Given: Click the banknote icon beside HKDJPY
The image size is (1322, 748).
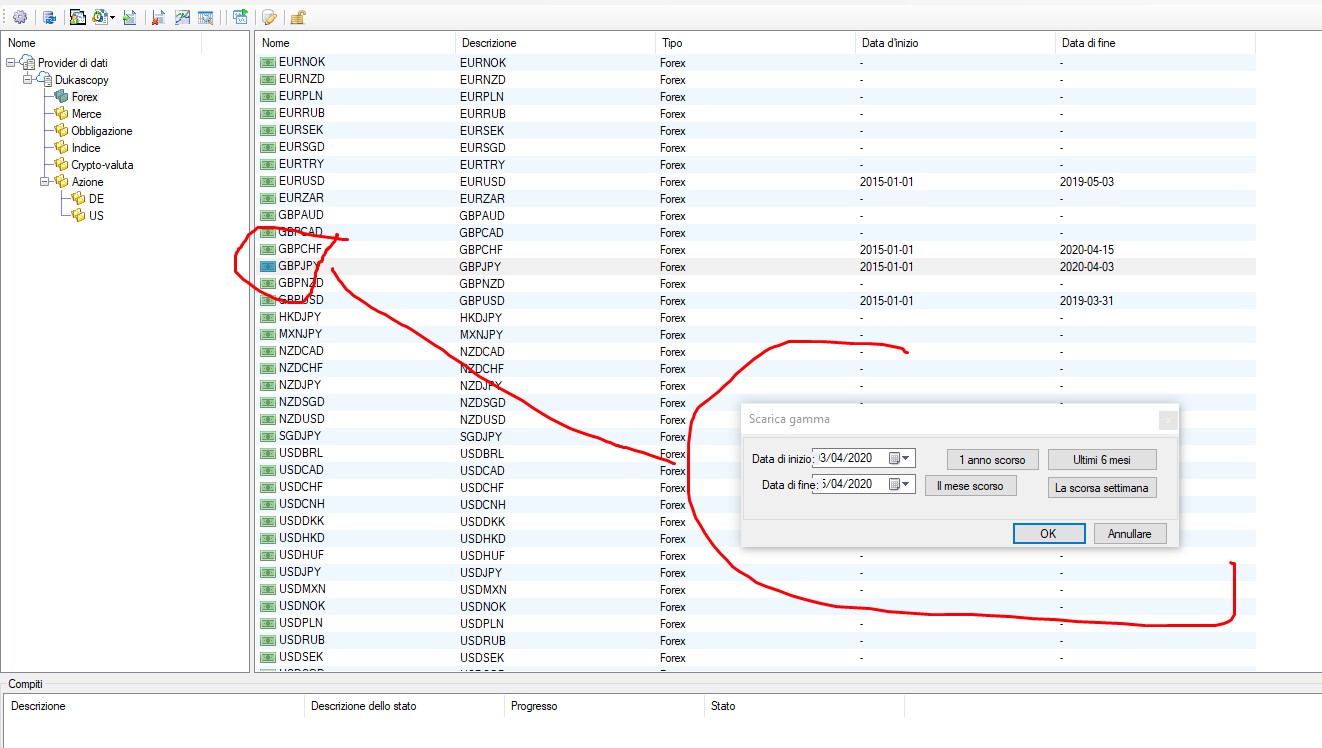Looking at the screenshot, I should coord(267,317).
